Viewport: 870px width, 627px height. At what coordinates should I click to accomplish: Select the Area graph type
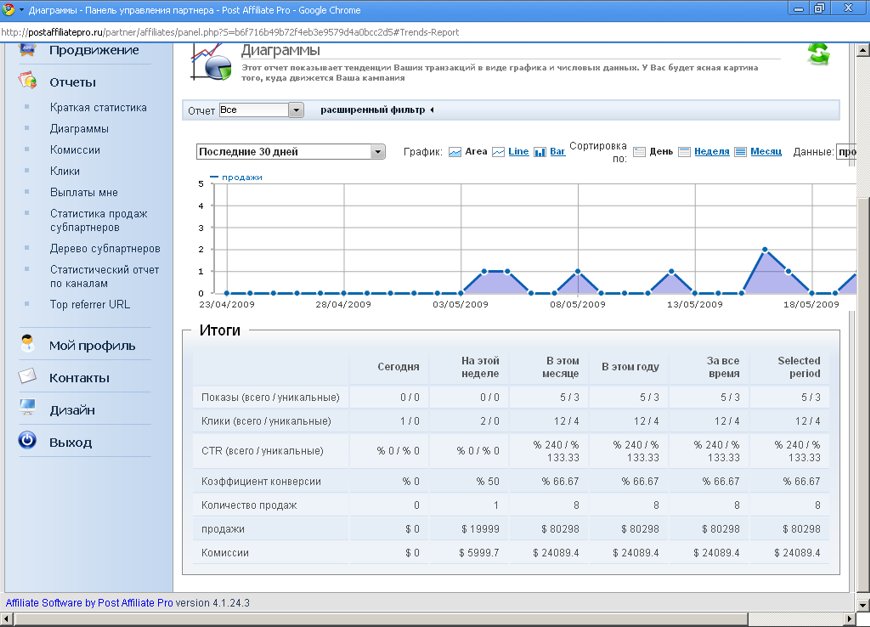pos(476,152)
